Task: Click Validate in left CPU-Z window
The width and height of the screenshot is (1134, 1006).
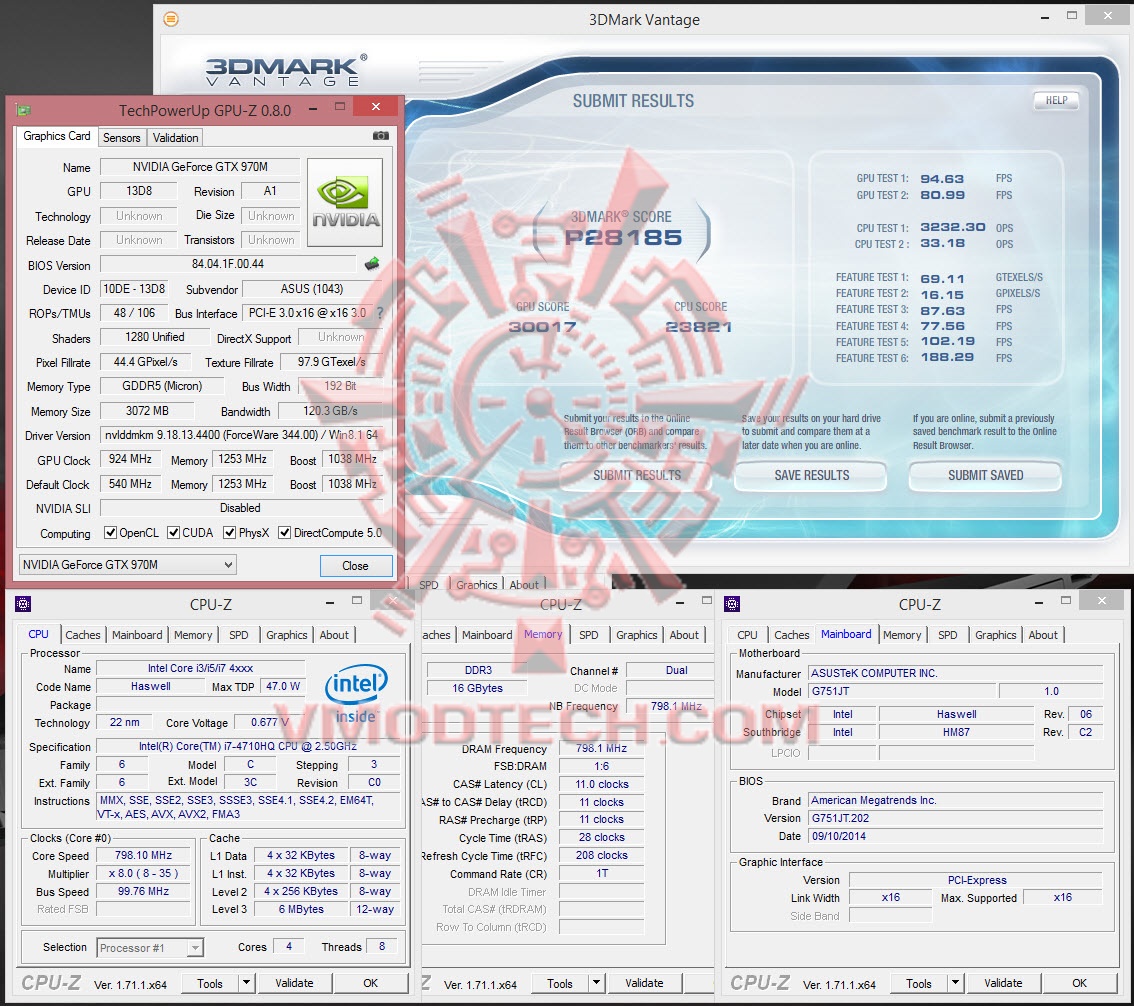Action: click(294, 983)
